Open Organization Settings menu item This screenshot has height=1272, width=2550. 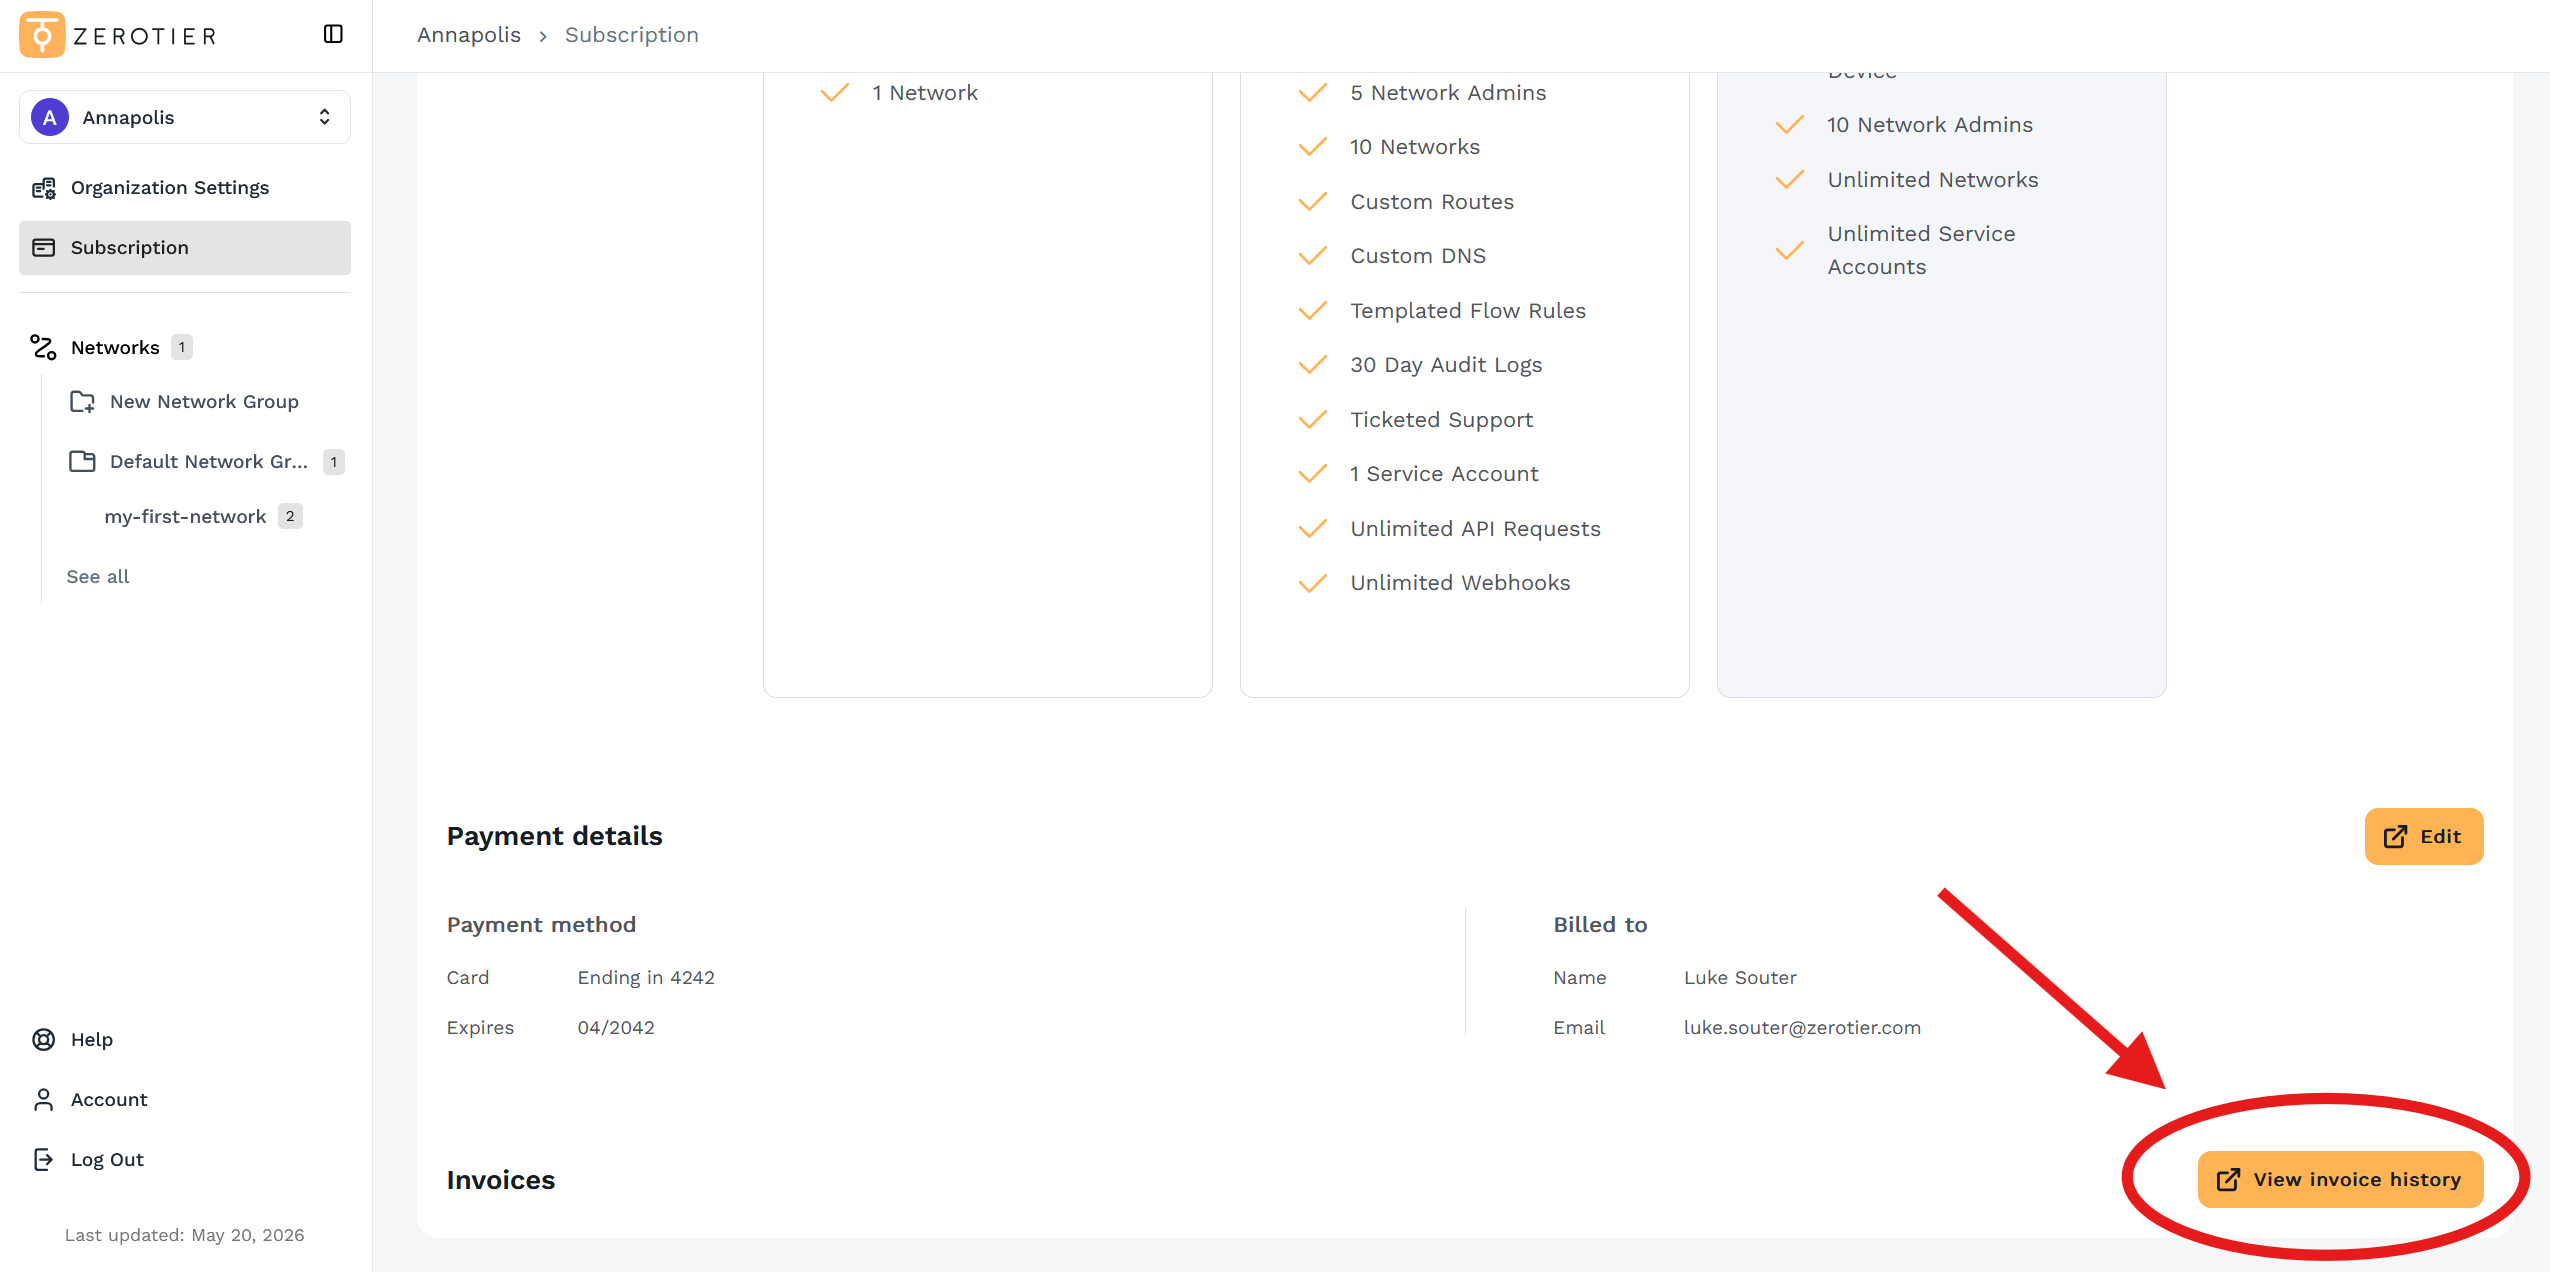[x=185, y=188]
